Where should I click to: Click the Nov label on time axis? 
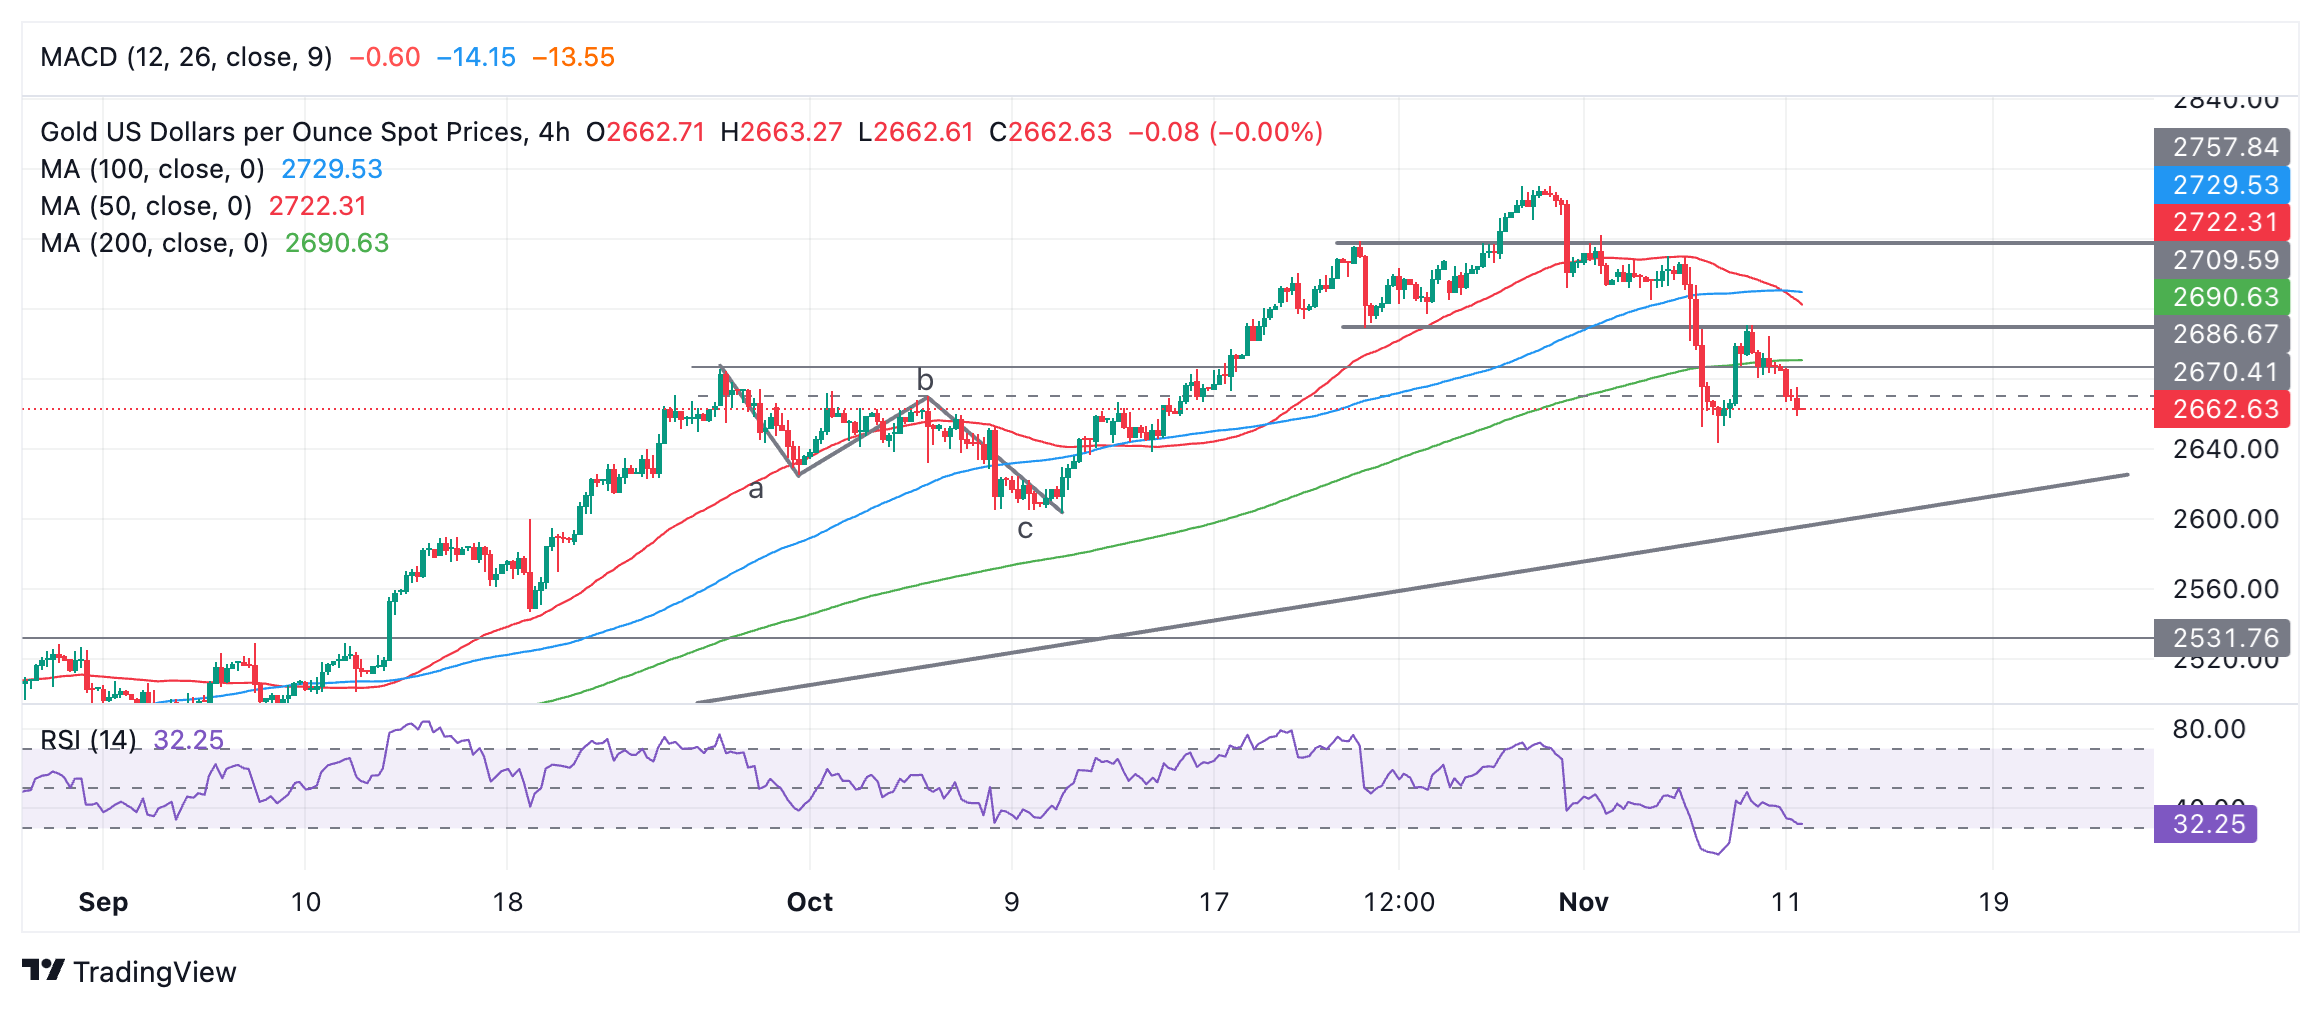(1583, 902)
